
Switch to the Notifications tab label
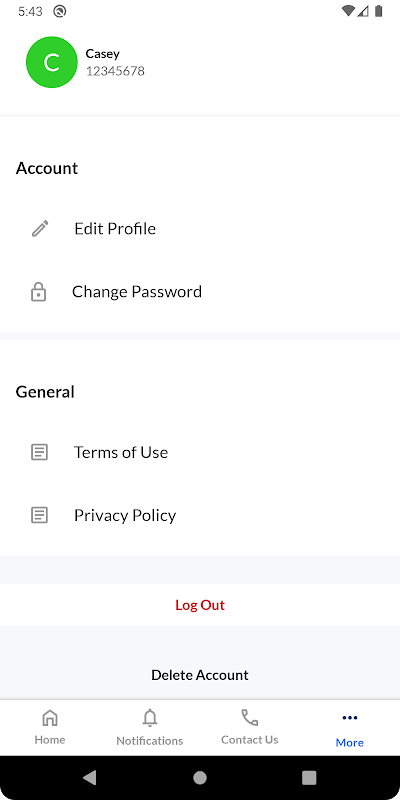click(149, 740)
